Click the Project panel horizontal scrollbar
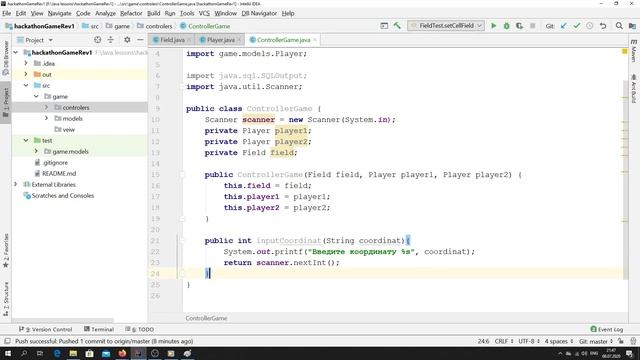Screen dimensions: 640x360 pyautogui.click(x=62, y=321)
